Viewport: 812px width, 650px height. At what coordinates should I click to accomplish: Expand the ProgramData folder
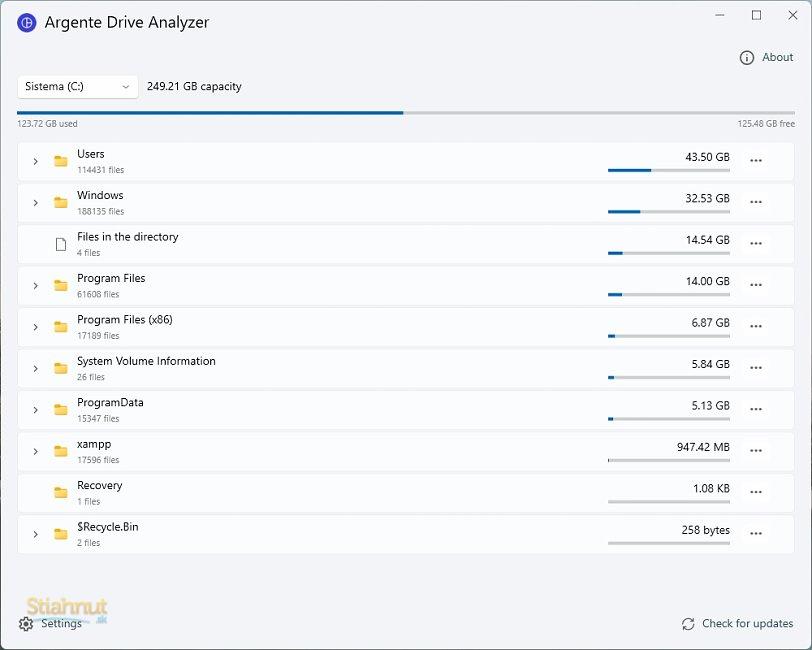point(35,410)
